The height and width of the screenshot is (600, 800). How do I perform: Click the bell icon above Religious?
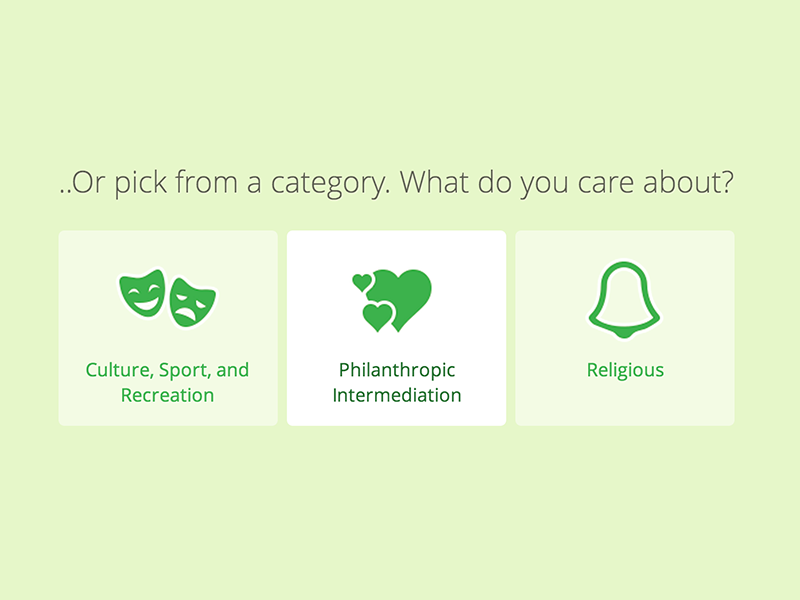point(624,297)
